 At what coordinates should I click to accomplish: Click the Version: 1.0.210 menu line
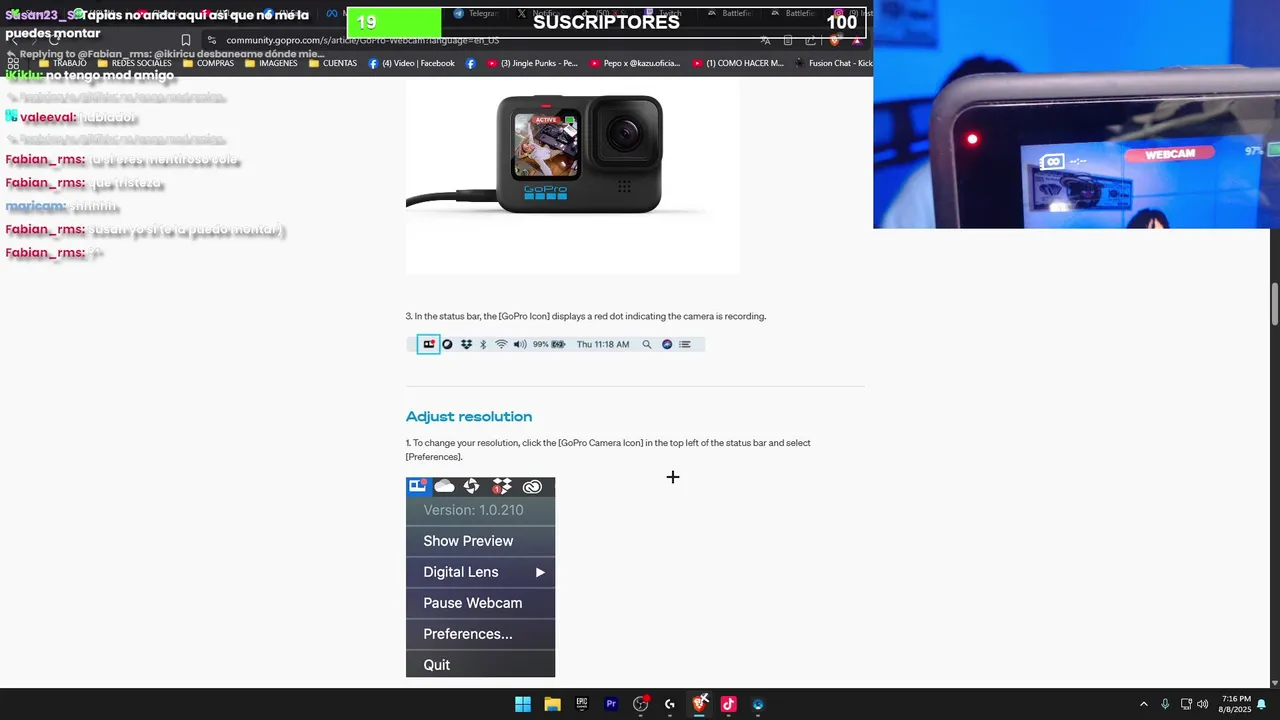pos(473,510)
